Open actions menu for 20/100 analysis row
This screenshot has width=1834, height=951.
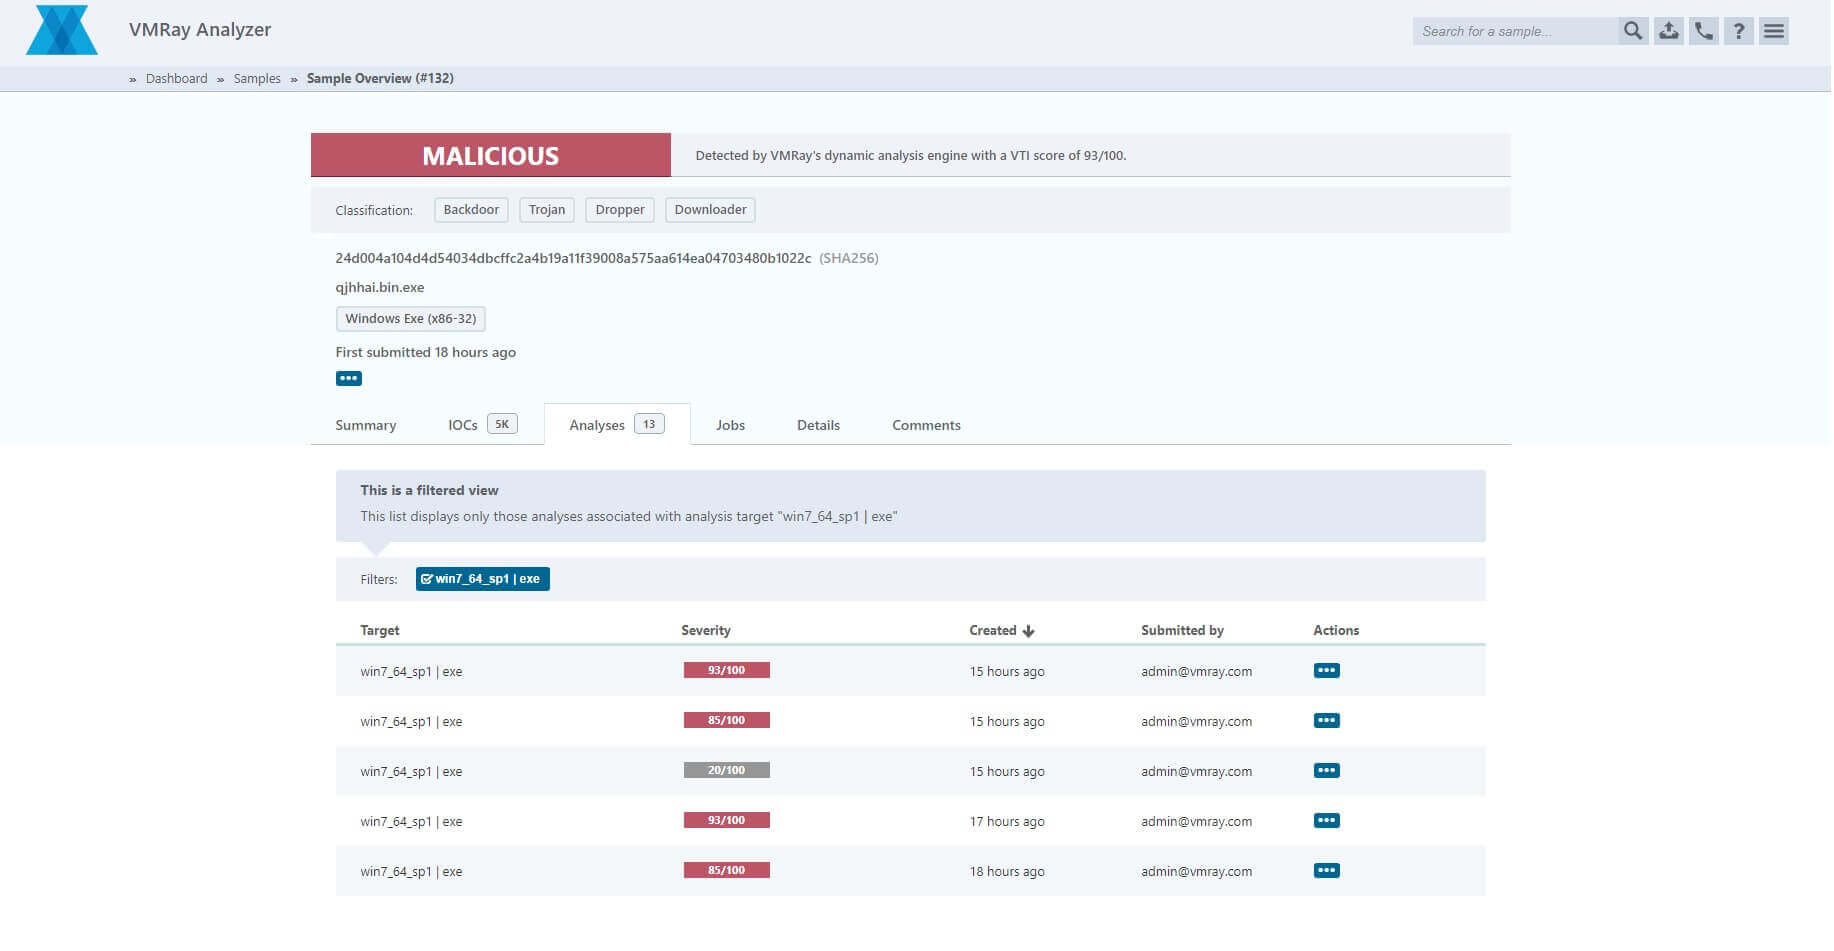tap(1327, 771)
